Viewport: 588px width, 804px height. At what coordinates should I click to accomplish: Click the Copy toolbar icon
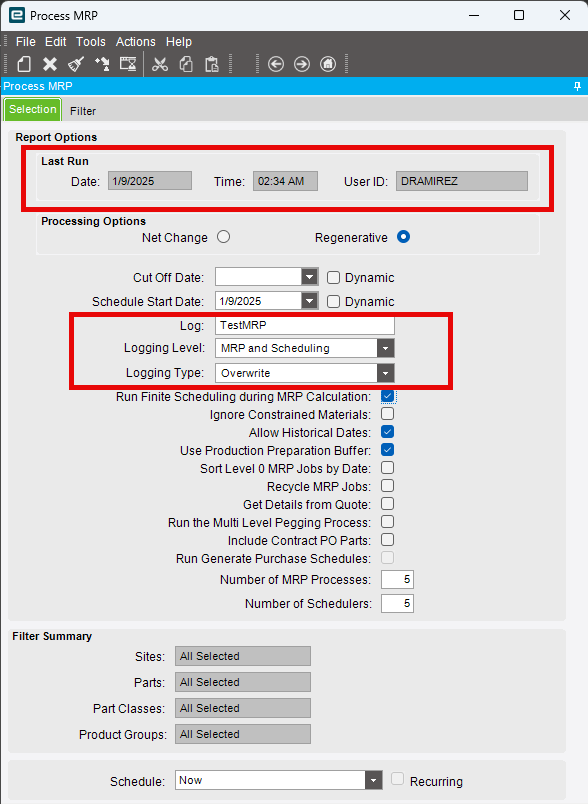coord(186,64)
